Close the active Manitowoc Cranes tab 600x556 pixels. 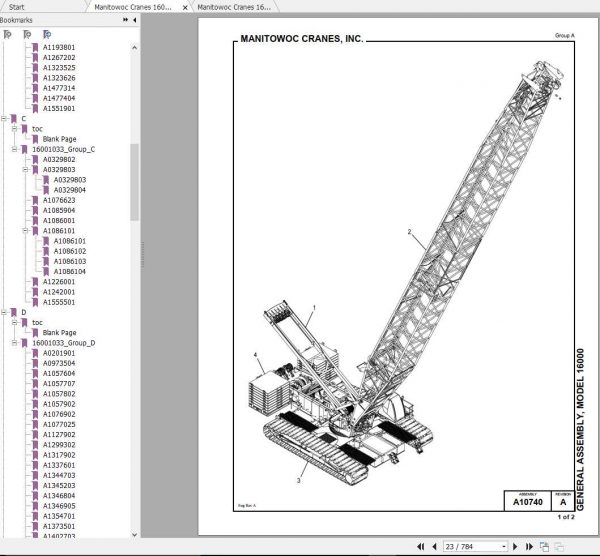[185, 7]
